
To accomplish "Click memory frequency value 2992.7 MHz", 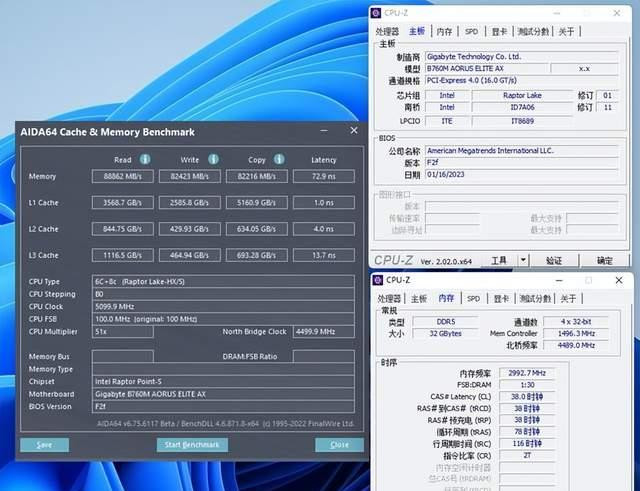I will (x=527, y=373).
